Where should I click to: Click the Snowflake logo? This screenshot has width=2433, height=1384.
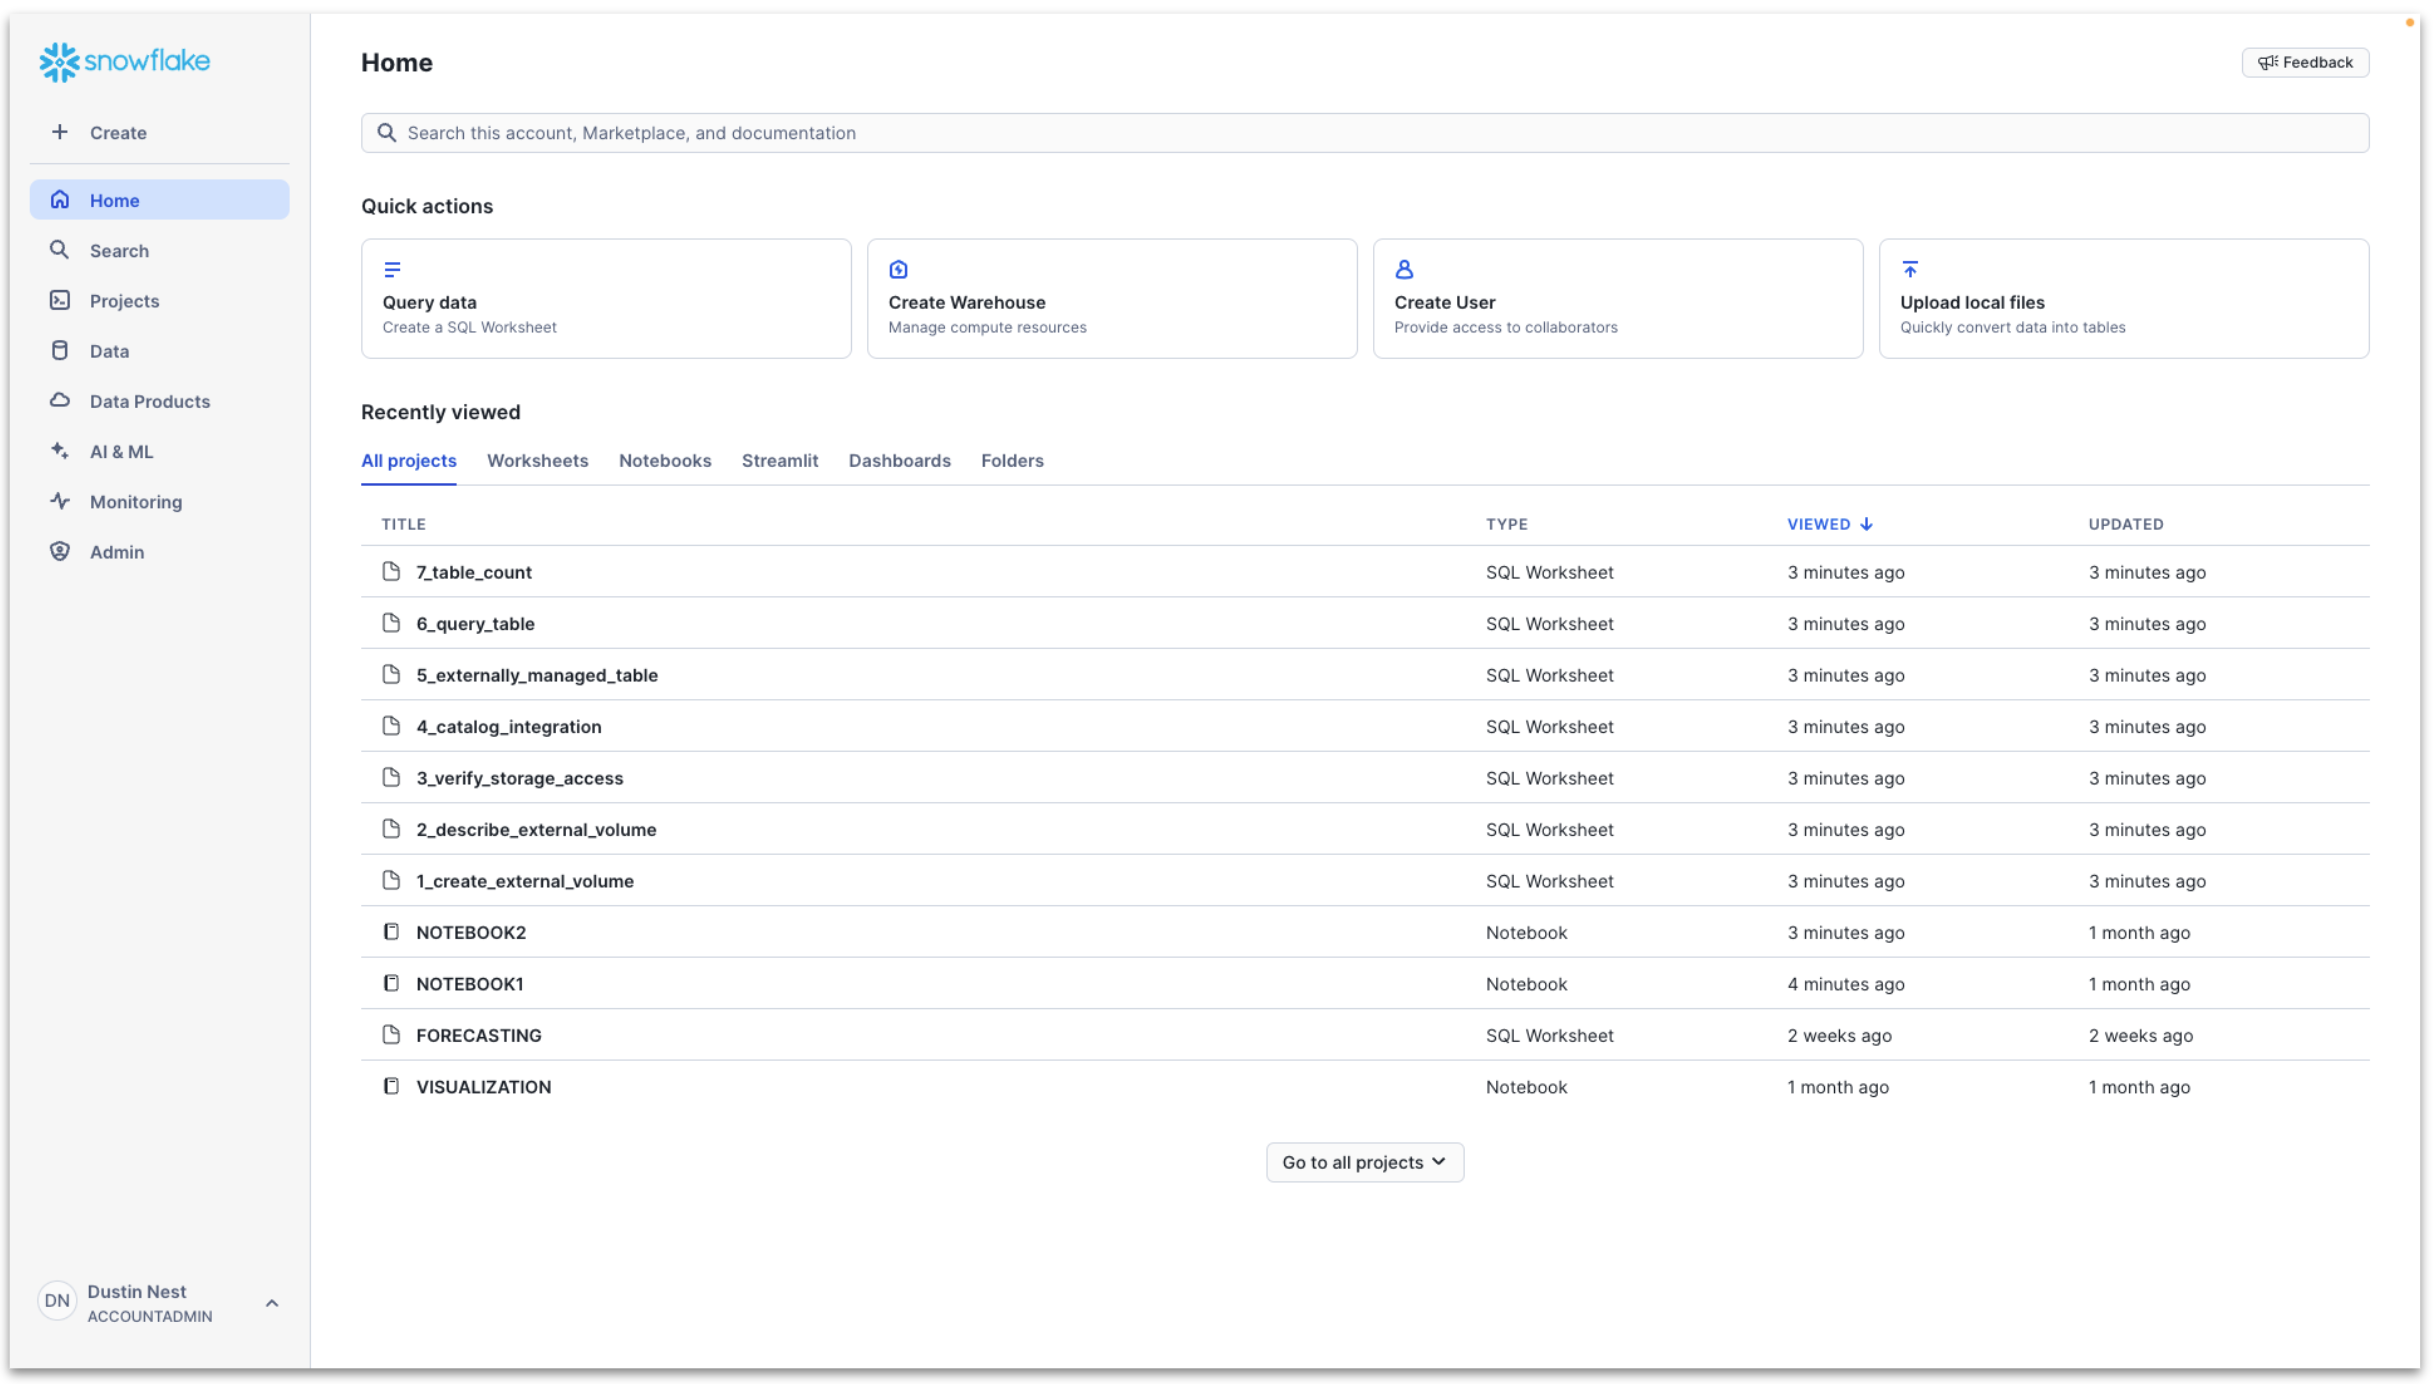coord(123,61)
